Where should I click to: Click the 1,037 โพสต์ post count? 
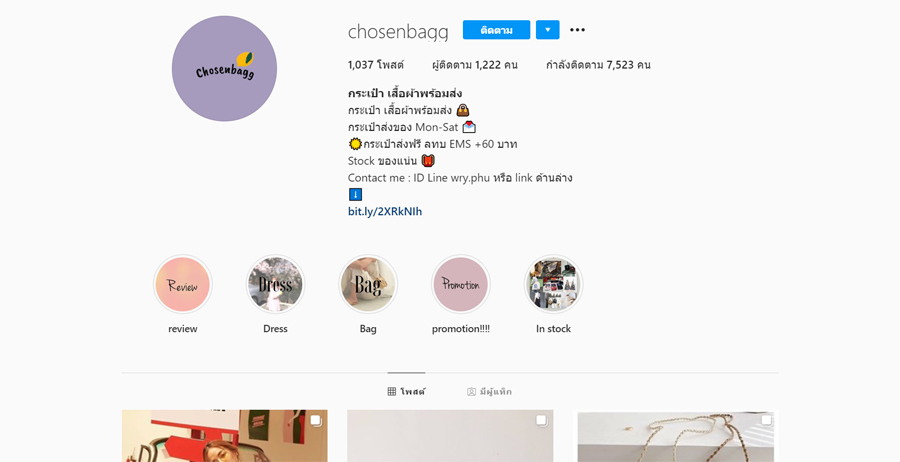click(x=375, y=65)
